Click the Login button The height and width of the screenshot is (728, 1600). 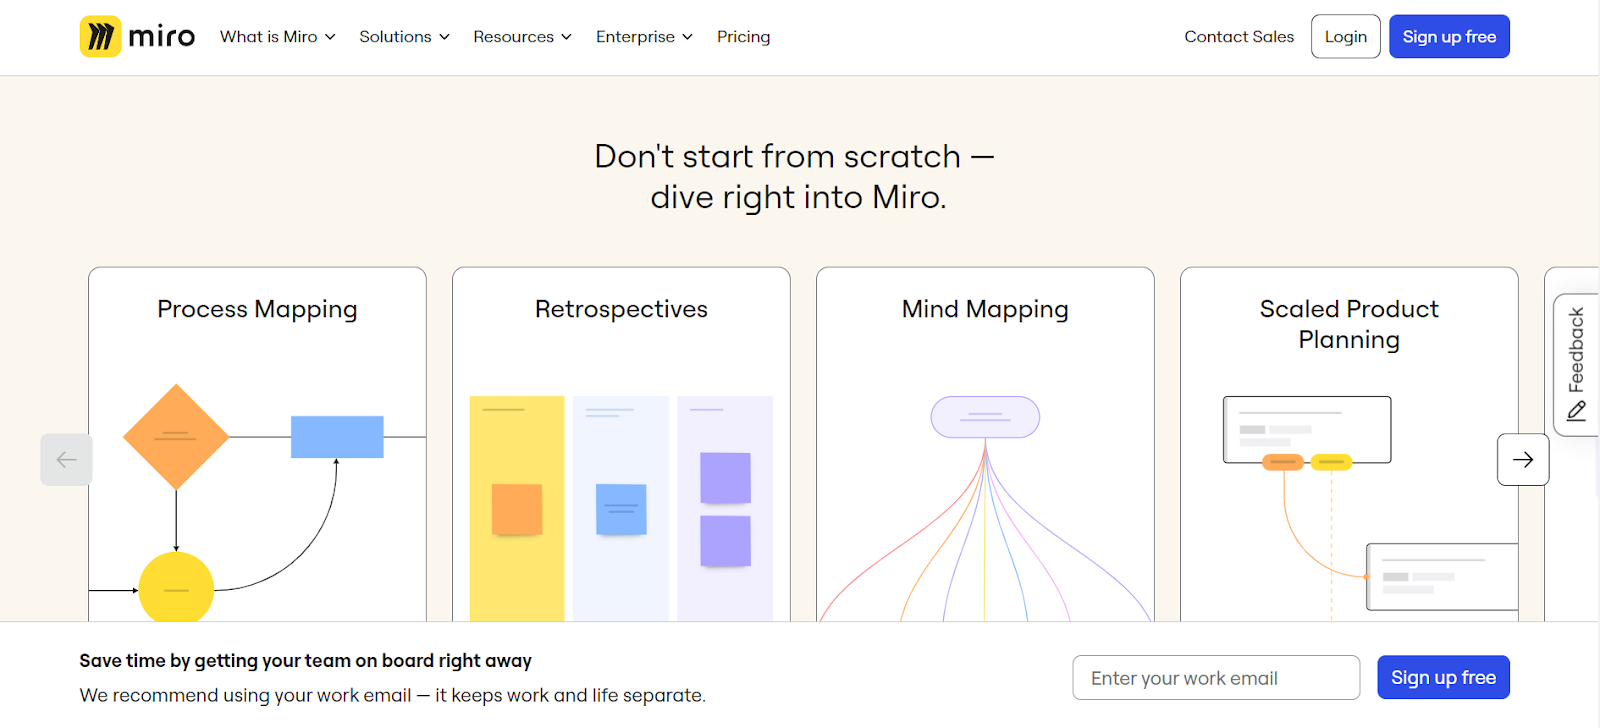click(1346, 37)
